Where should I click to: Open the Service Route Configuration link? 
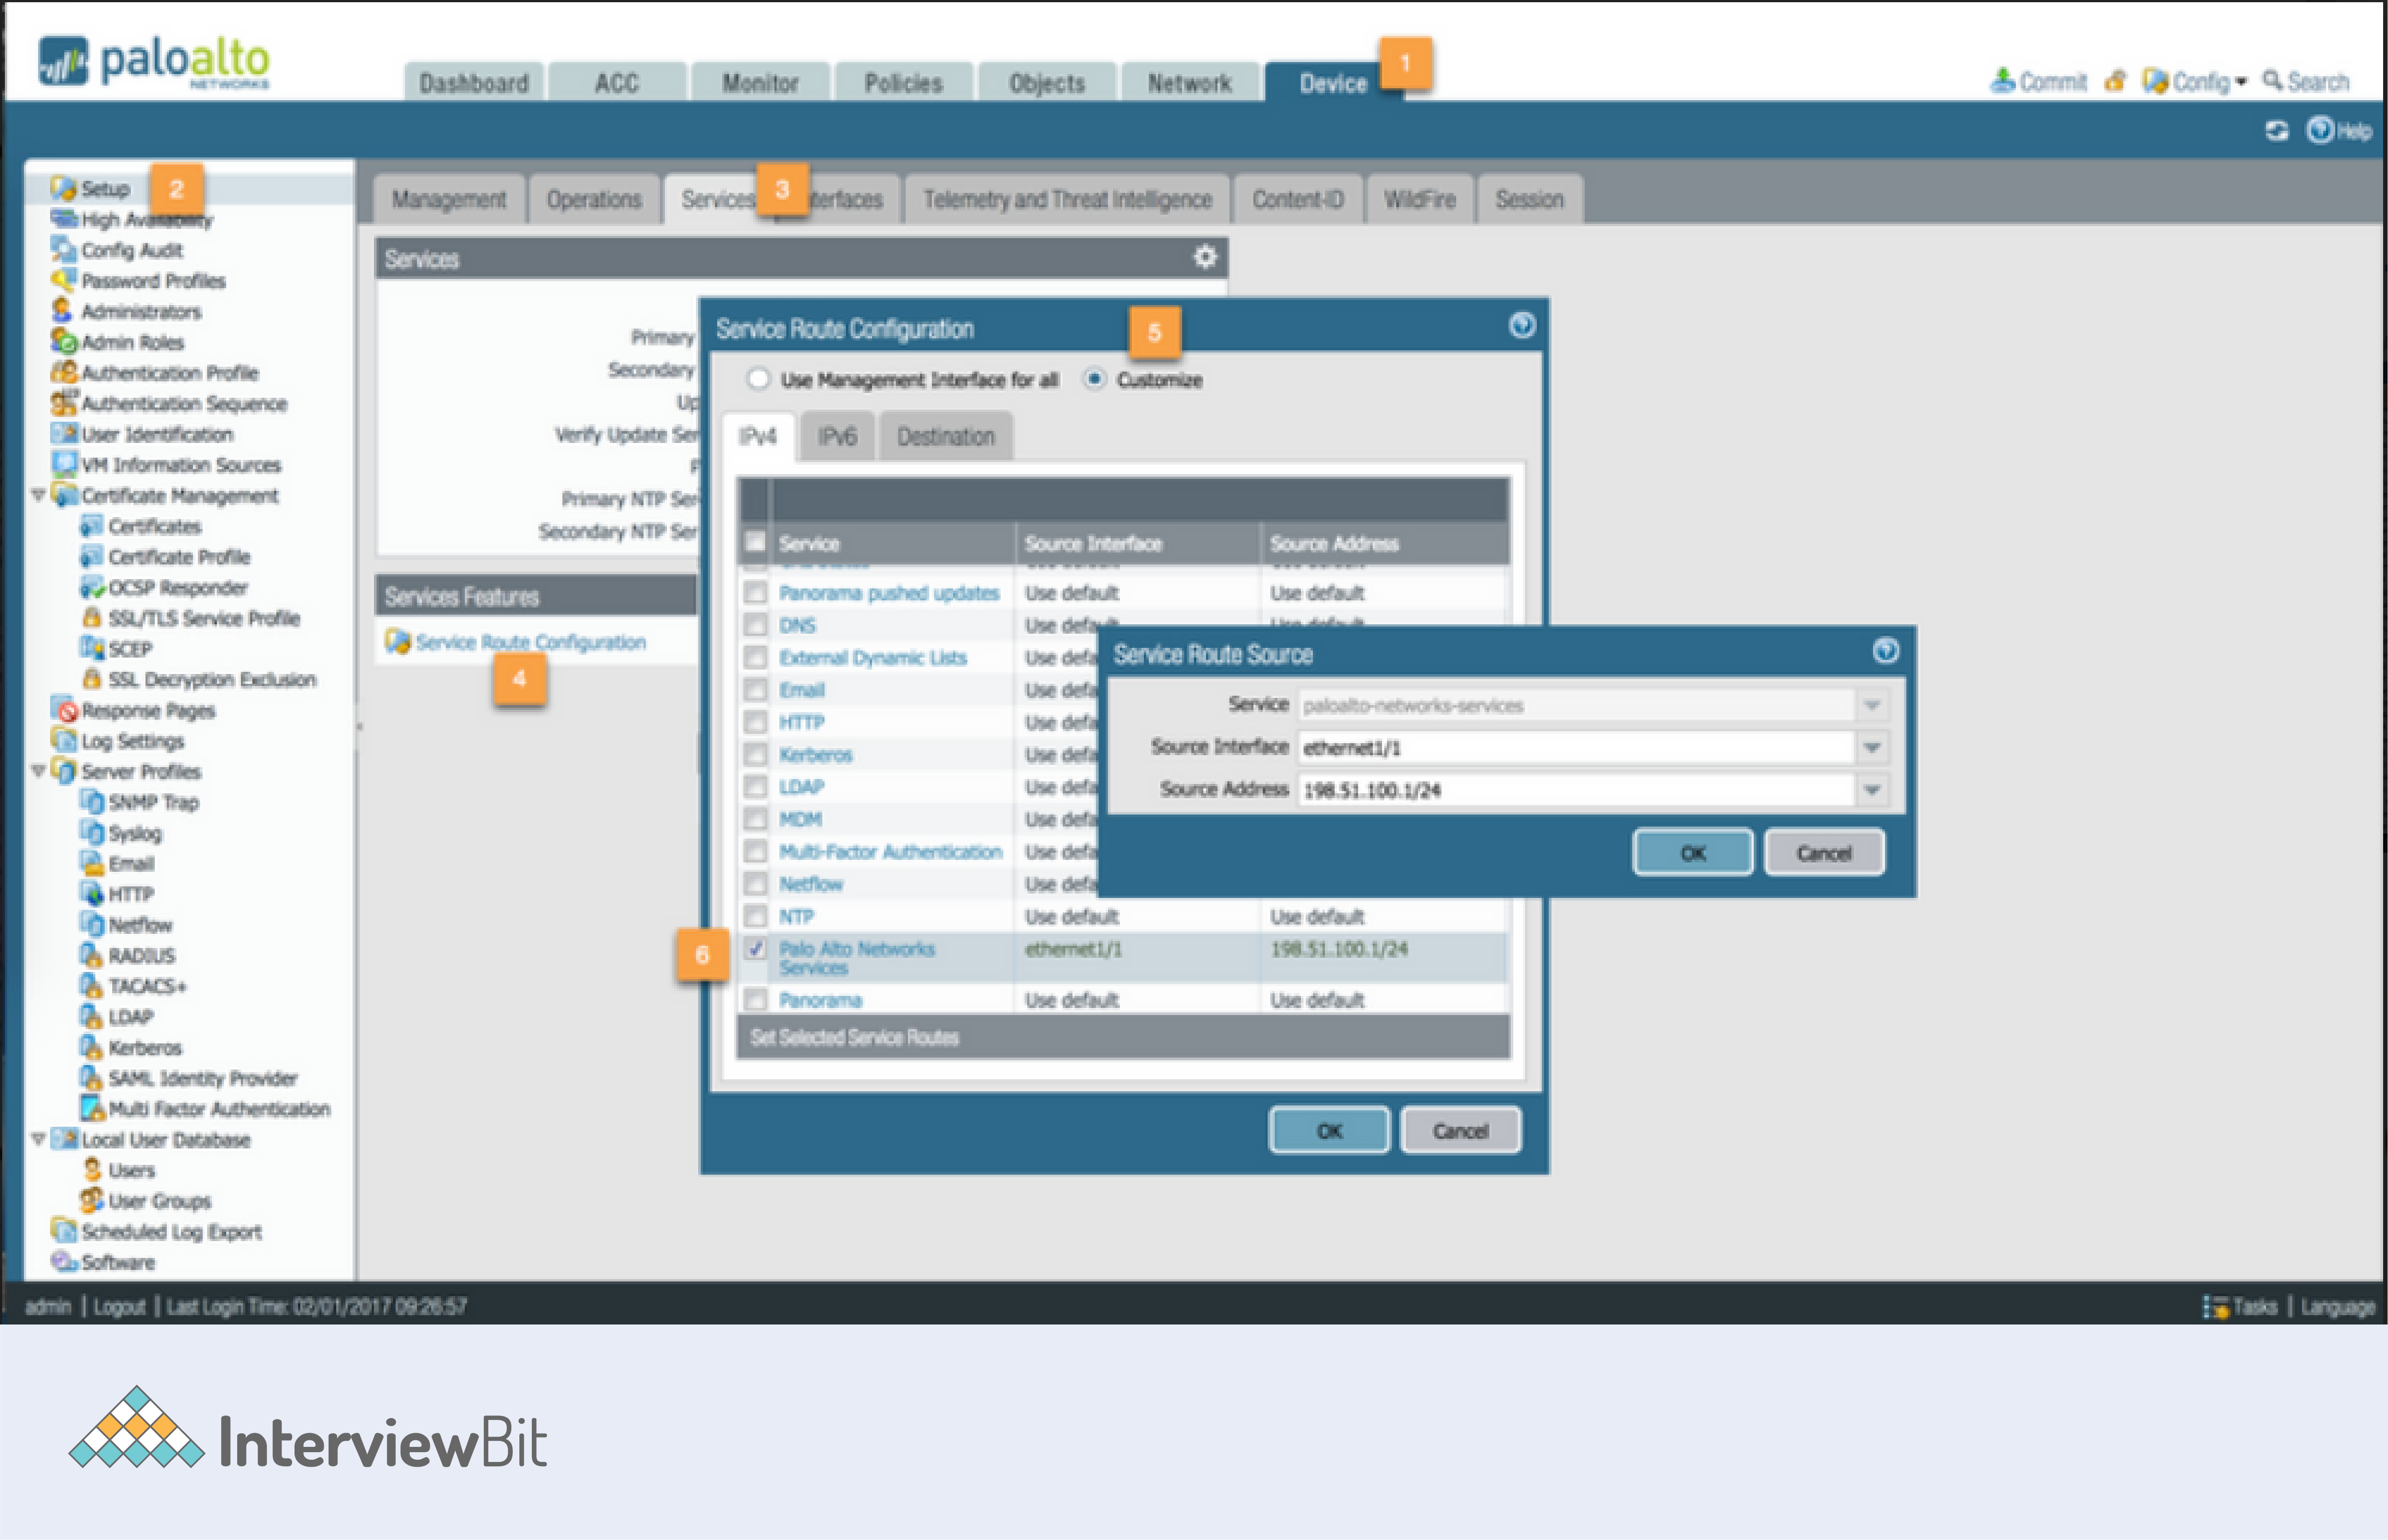(x=530, y=642)
